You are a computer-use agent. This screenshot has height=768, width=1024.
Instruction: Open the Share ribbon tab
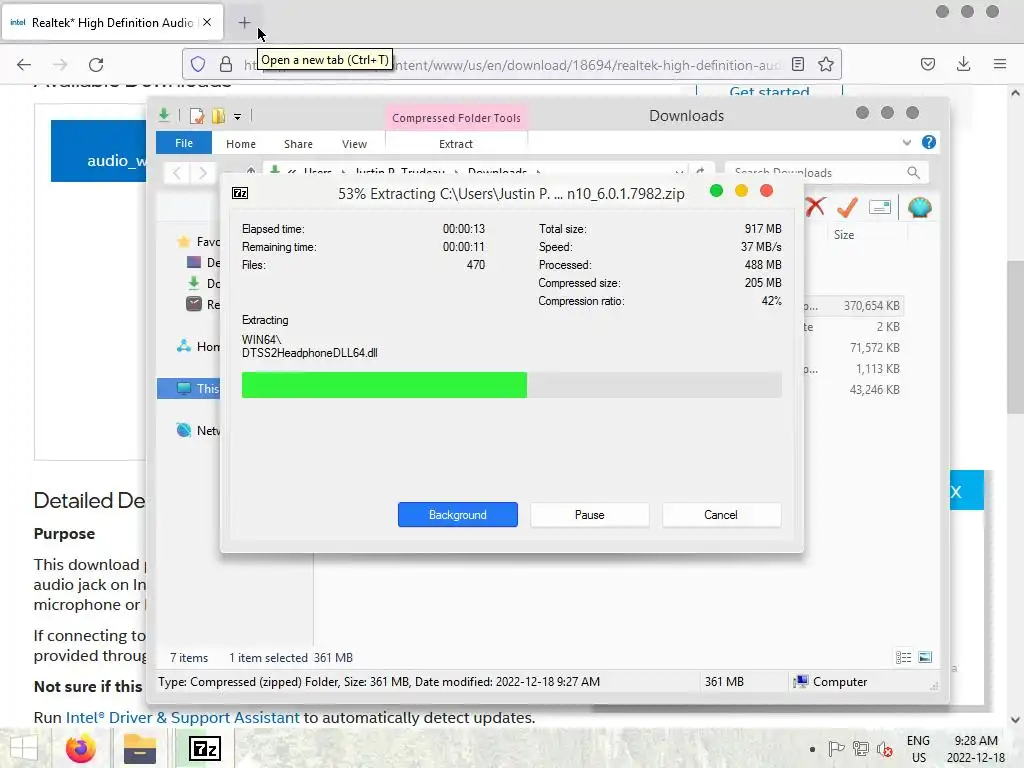298,144
